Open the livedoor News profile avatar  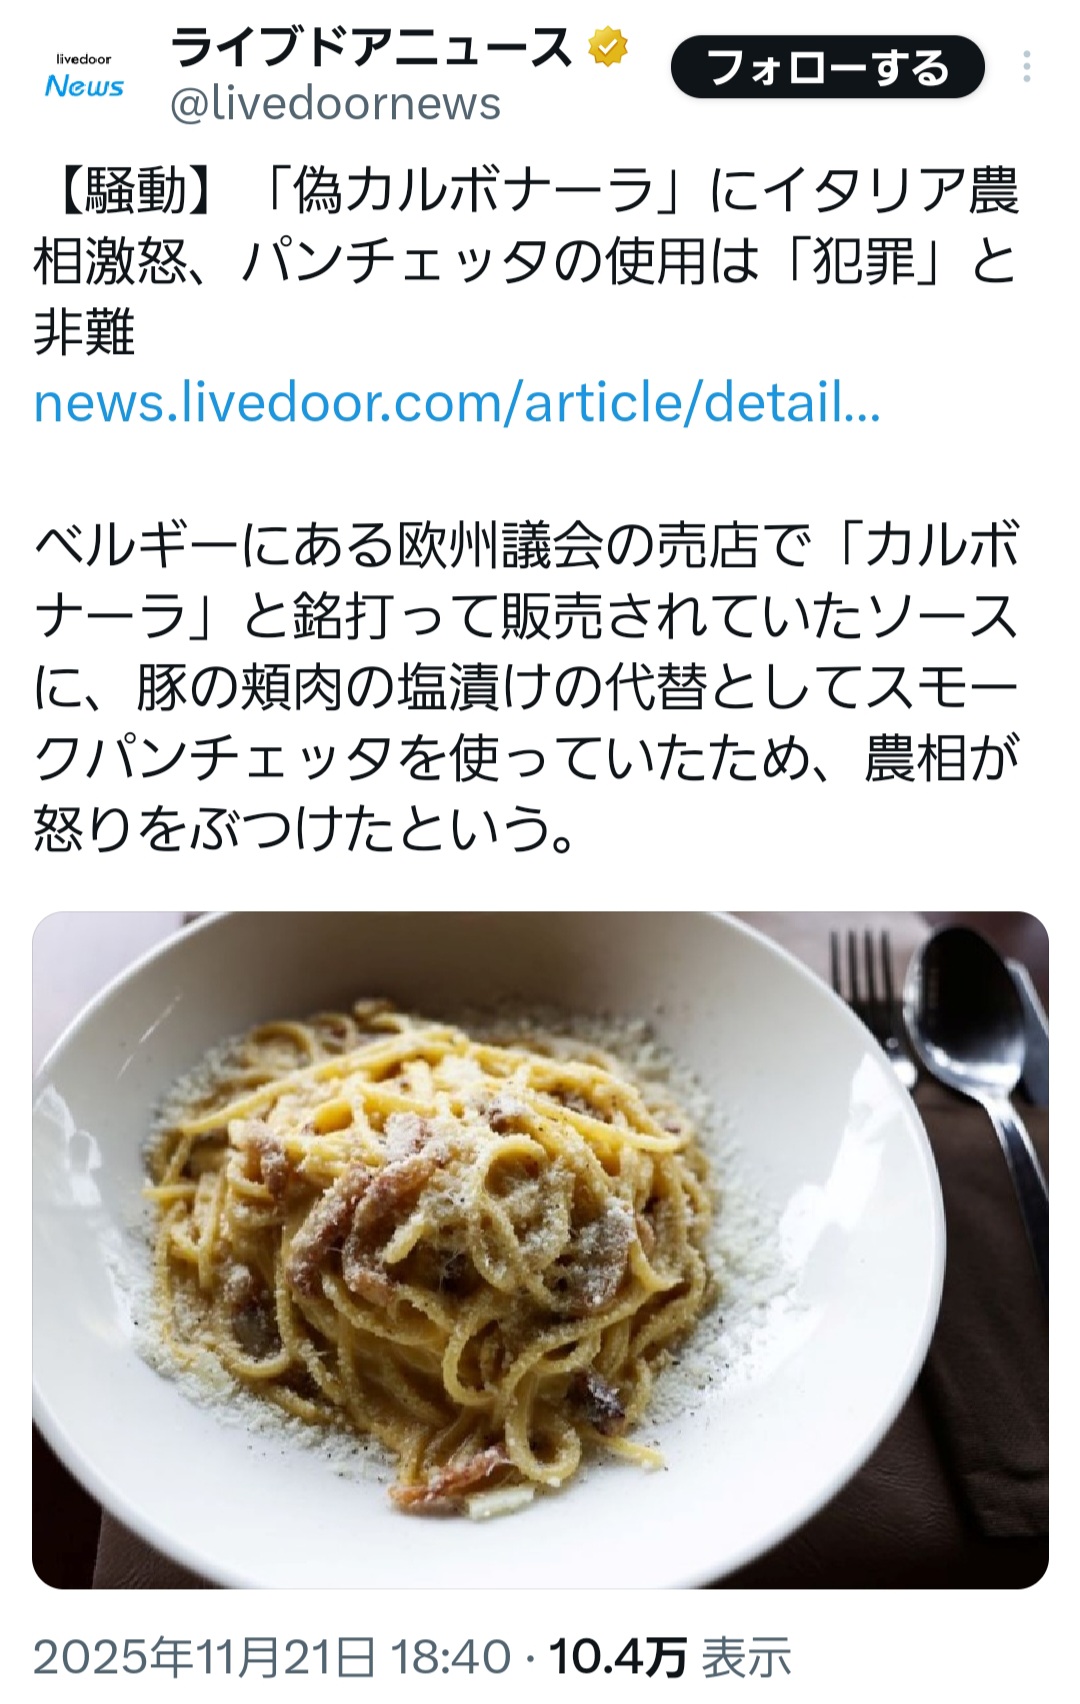tap(84, 76)
